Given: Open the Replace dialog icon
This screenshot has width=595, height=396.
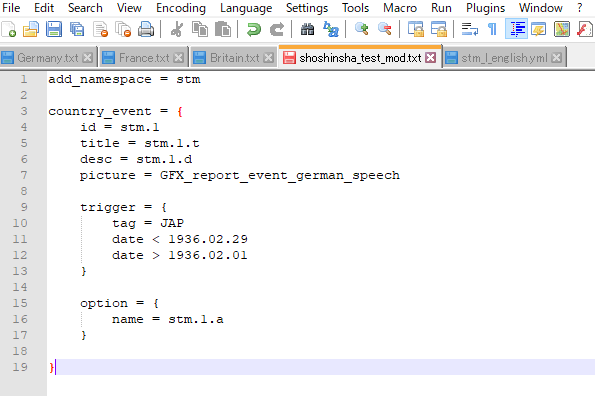Looking at the screenshot, I should (331, 29).
